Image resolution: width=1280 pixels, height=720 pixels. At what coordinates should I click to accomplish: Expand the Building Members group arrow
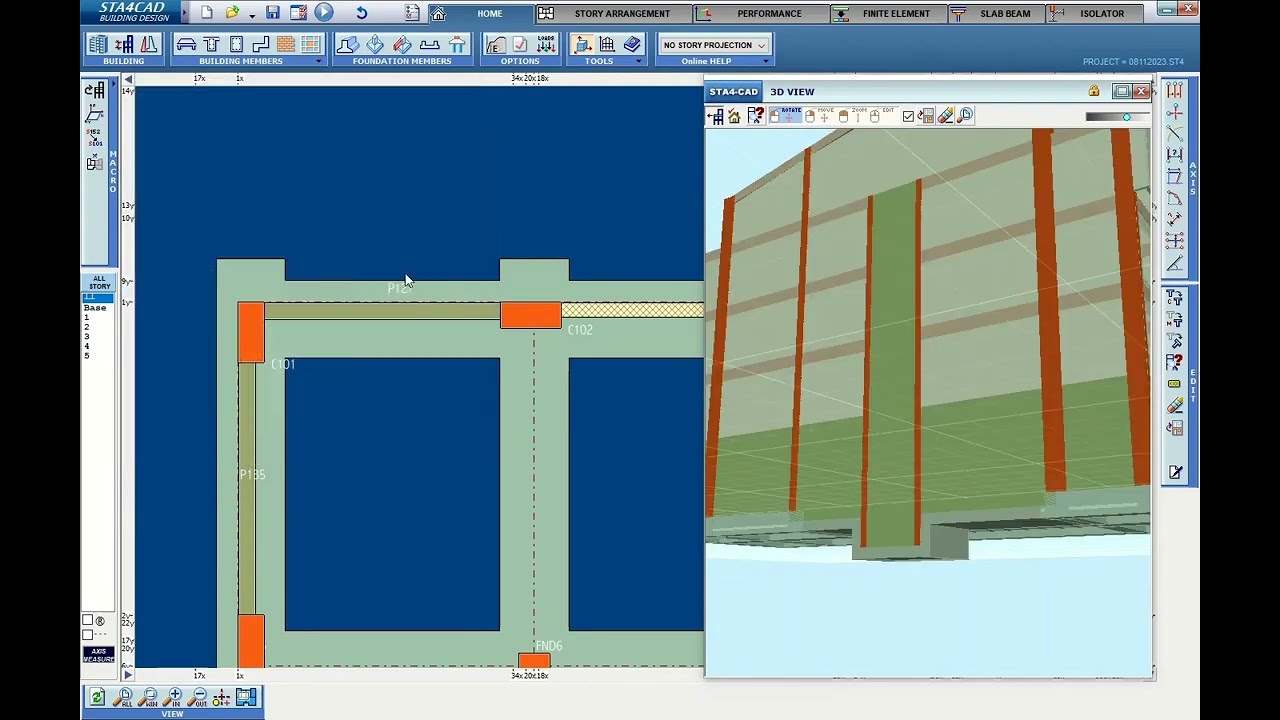point(319,62)
